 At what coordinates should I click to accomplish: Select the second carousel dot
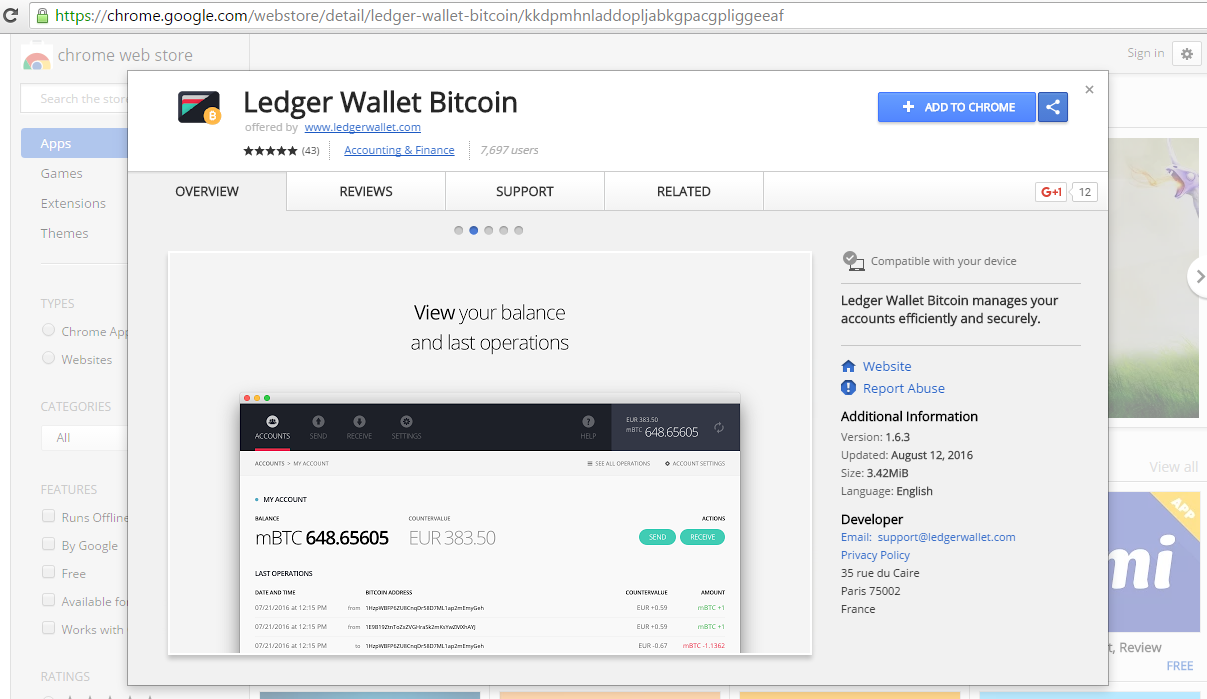pyautogui.click(x=473, y=230)
